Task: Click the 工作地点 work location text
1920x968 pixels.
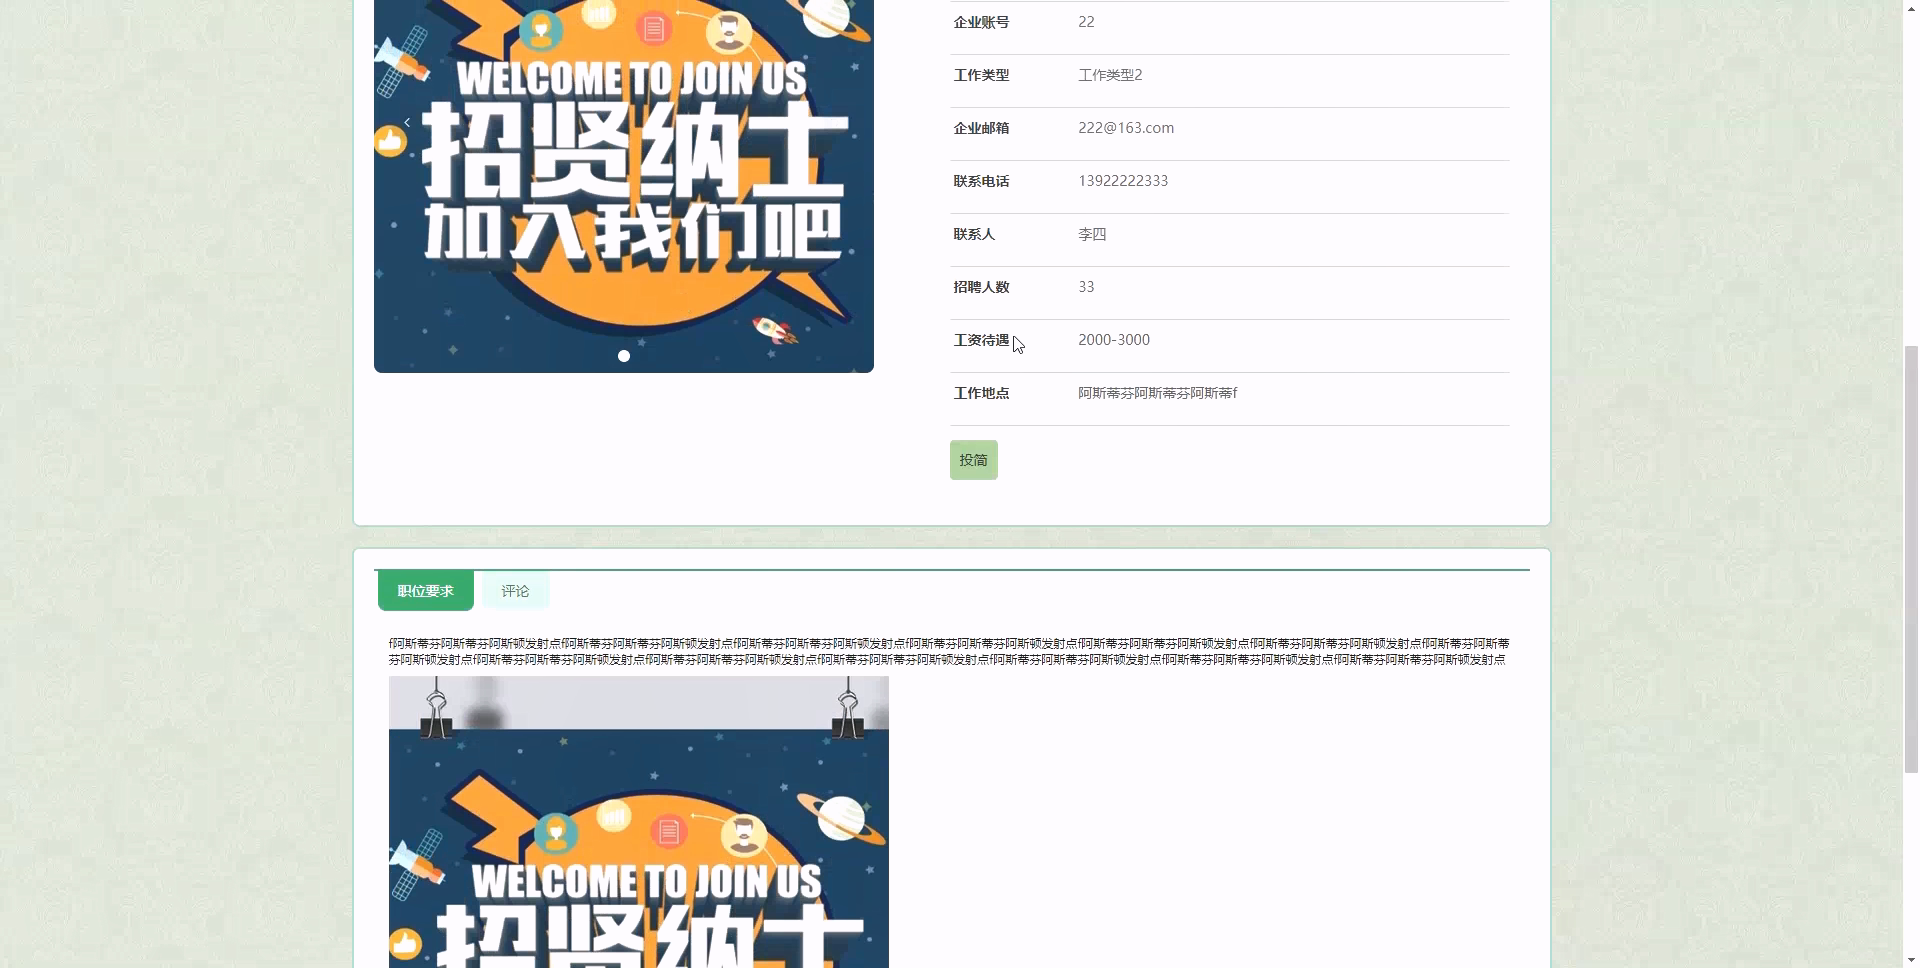Action: click(x=1157, y=392)
